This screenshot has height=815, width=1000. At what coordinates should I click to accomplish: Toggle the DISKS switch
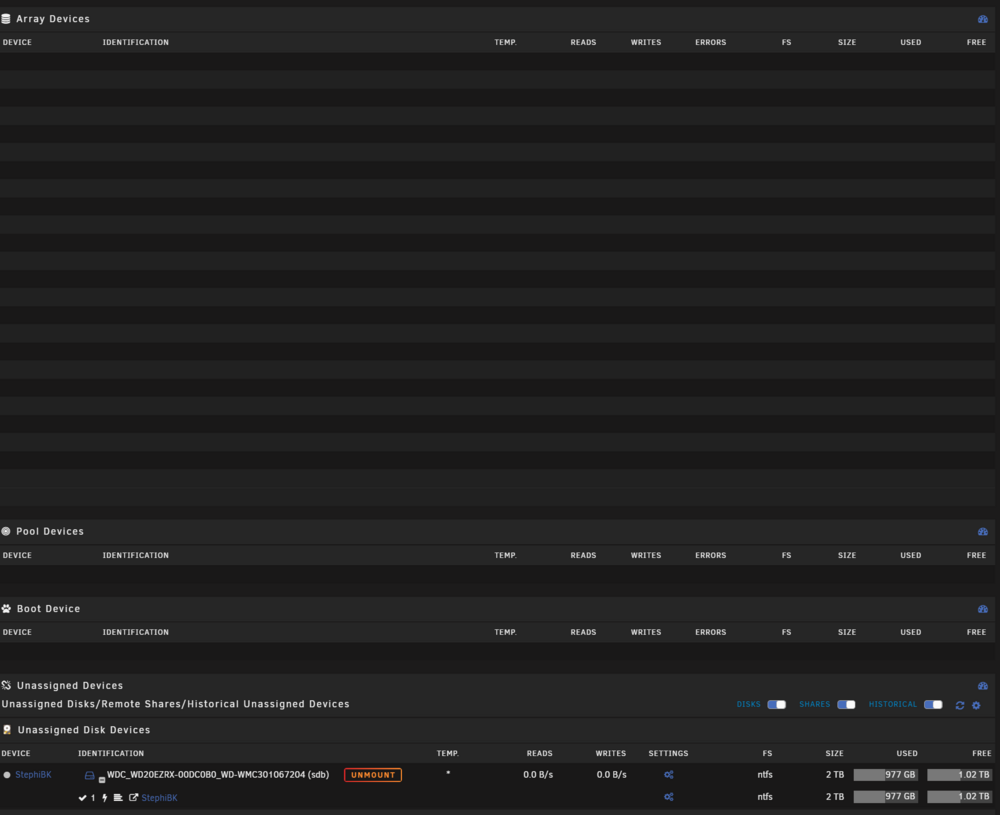pyautogui.click(x=776, y=705)
